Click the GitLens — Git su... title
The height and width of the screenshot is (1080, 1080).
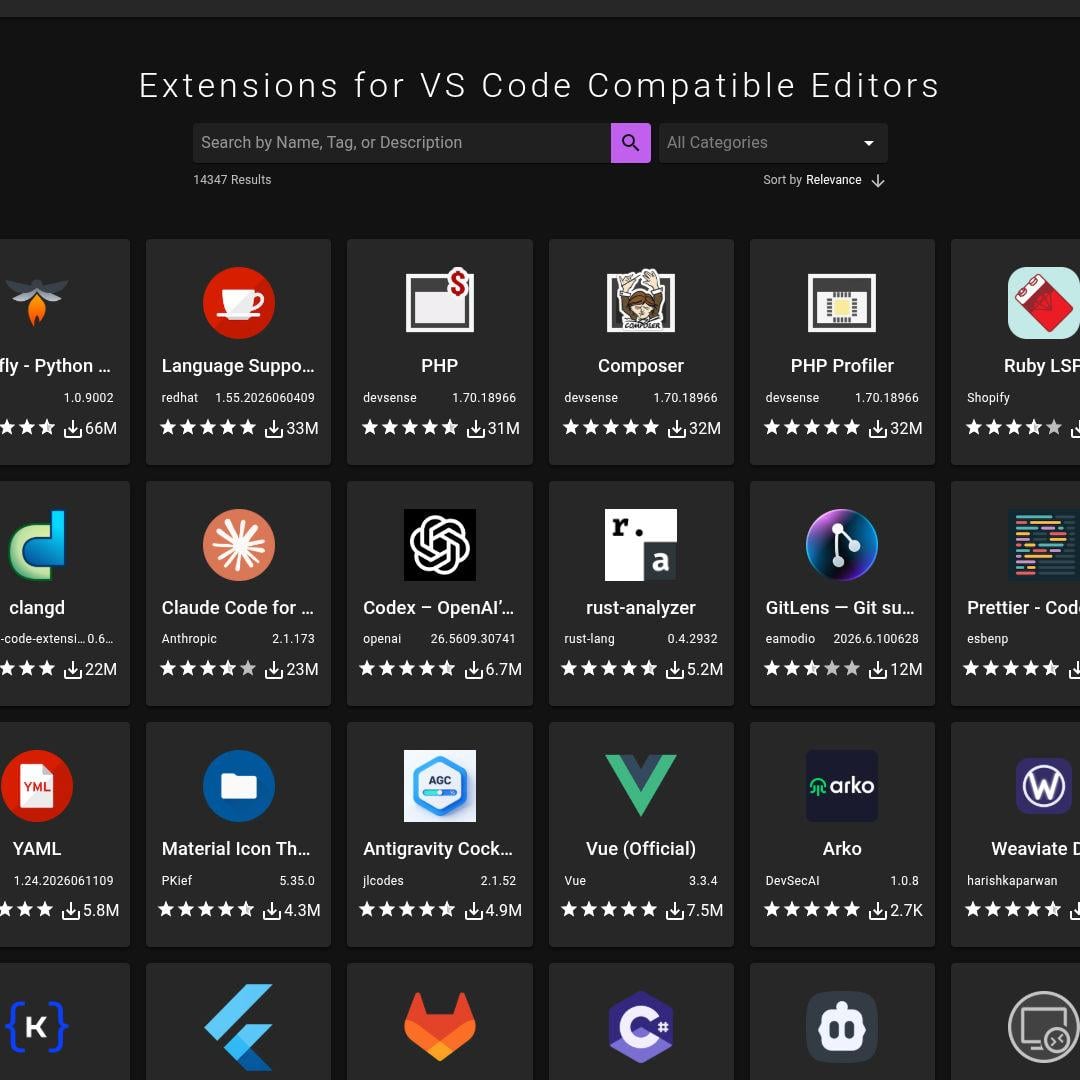842,608
